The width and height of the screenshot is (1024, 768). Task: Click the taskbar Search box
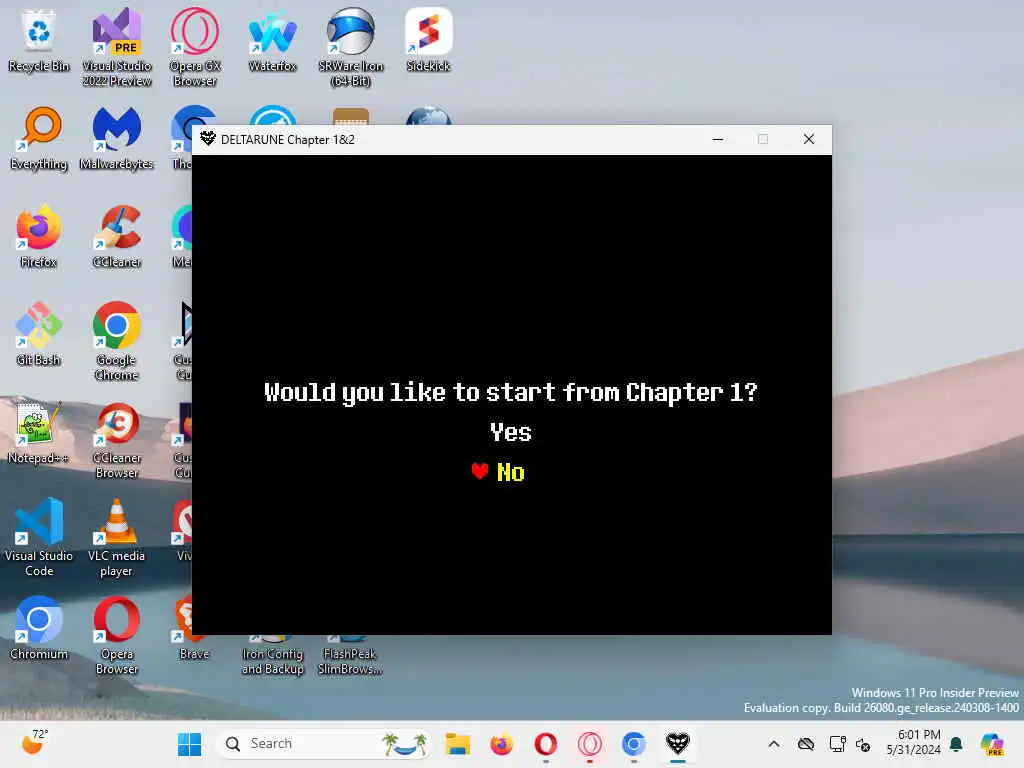[324, 744]
